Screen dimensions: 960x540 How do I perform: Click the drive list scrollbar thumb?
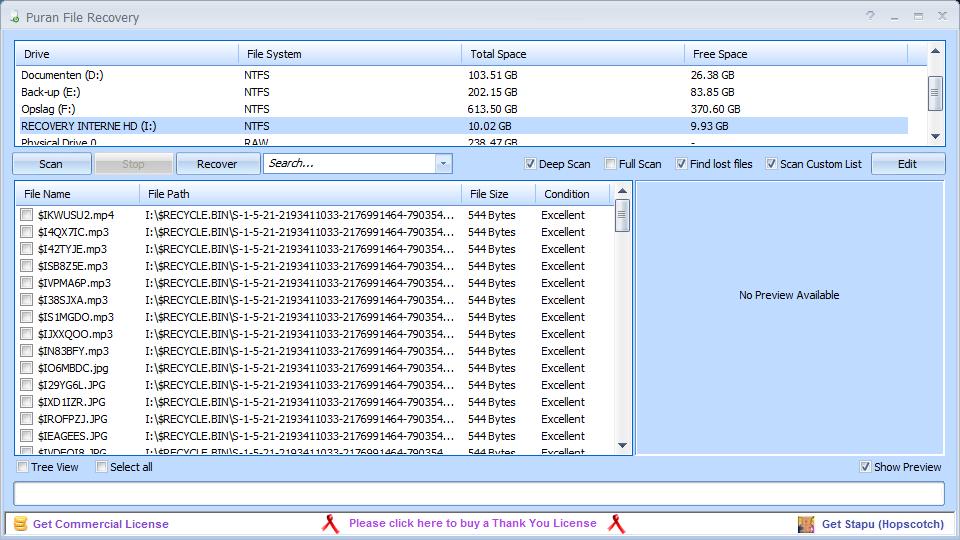935,93
